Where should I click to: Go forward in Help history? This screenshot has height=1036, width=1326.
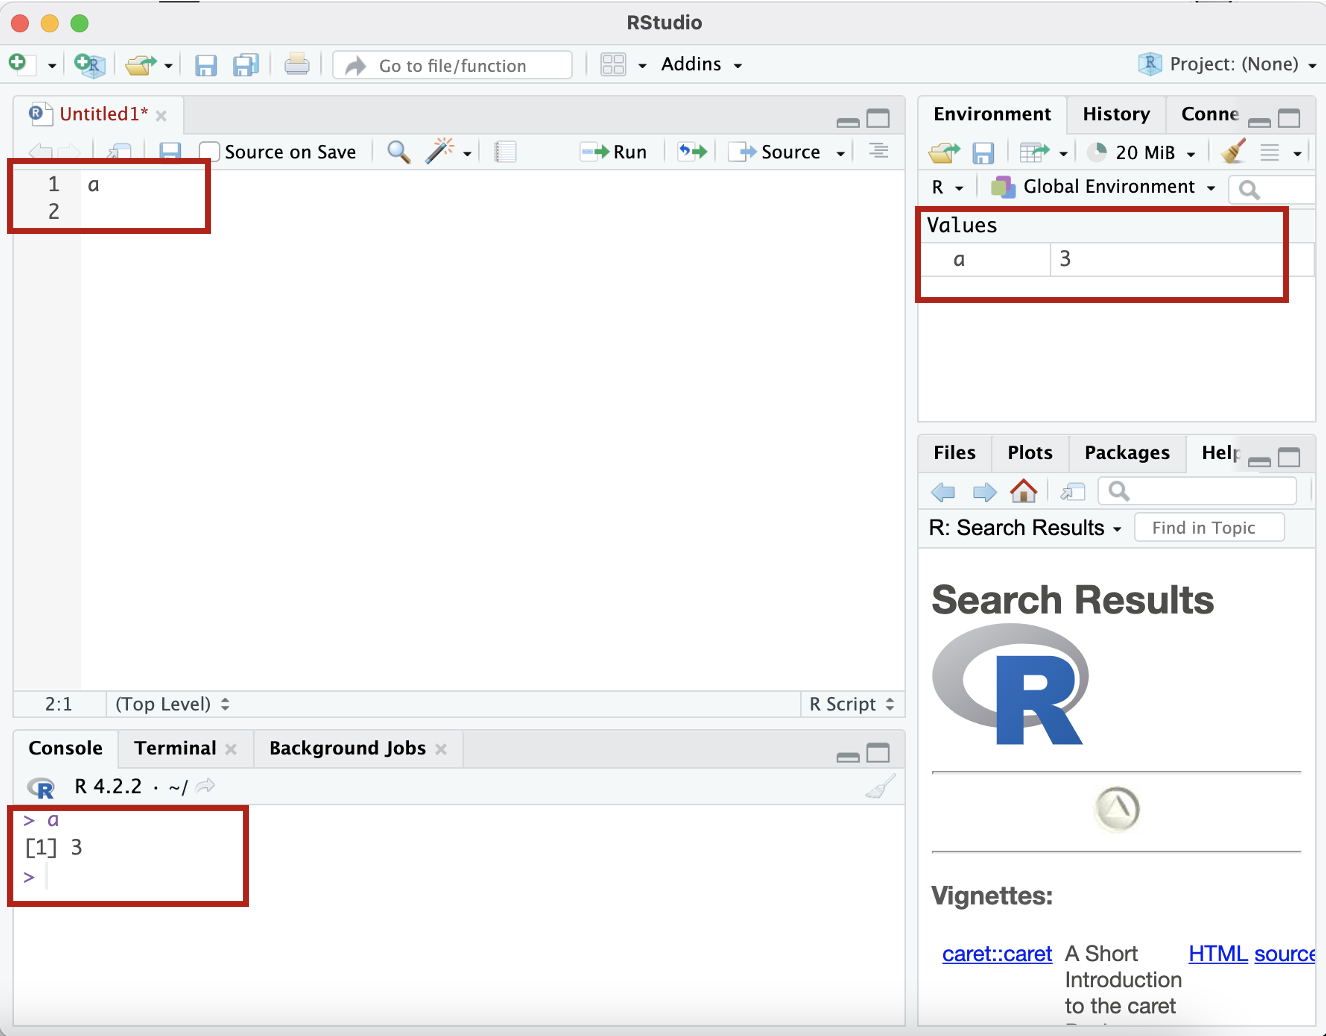coord(985,492)
